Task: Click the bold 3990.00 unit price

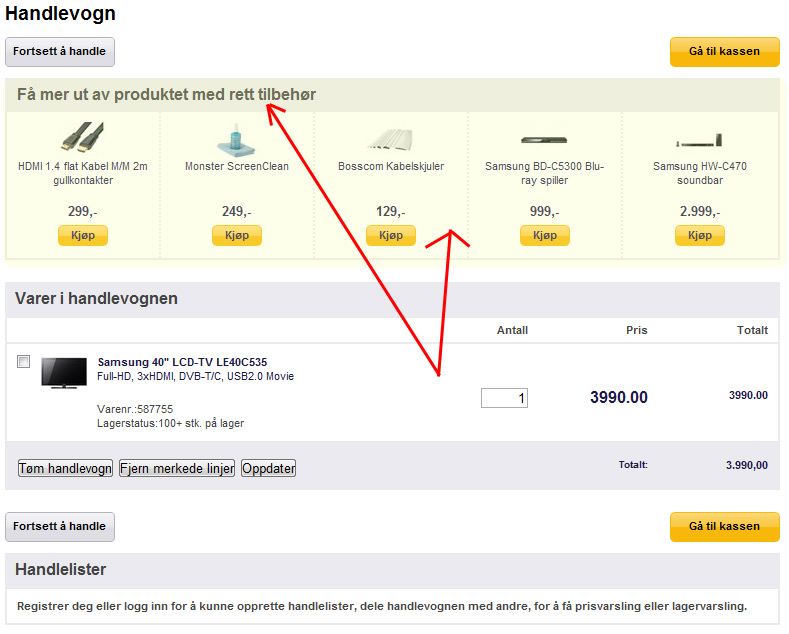Action: pos(619,398)
